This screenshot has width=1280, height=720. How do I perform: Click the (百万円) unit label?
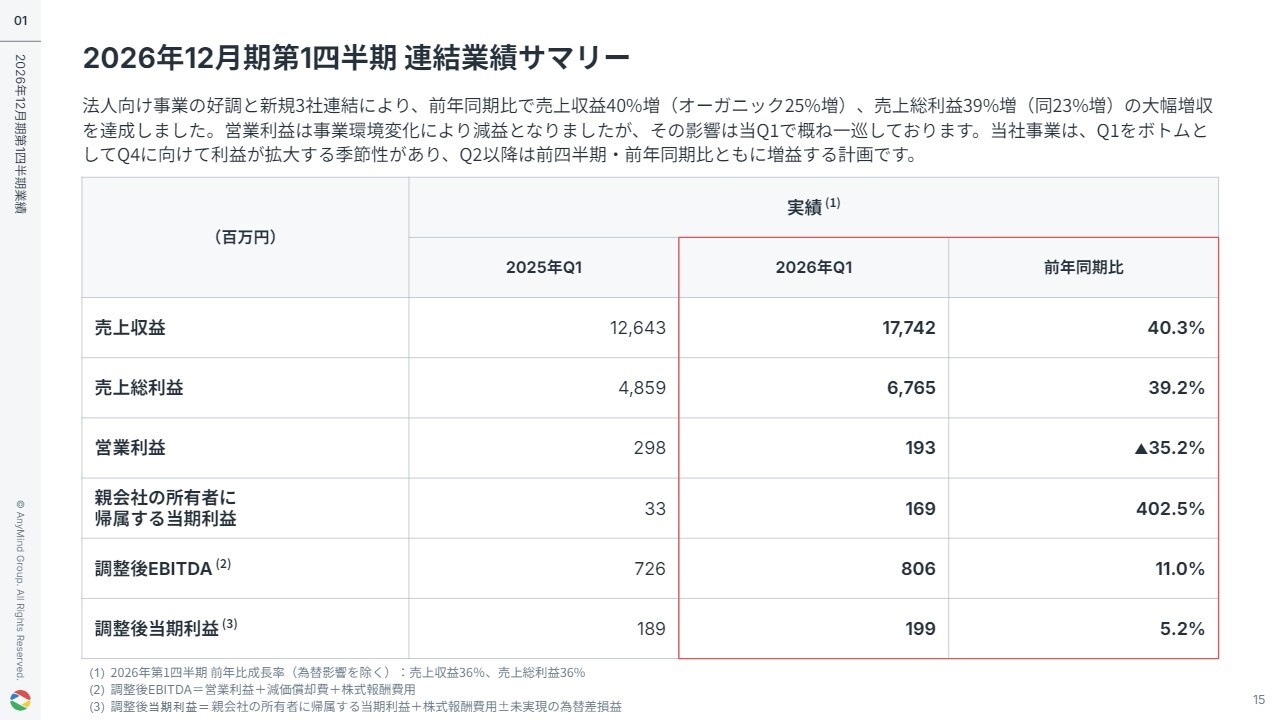pos(245,237)
